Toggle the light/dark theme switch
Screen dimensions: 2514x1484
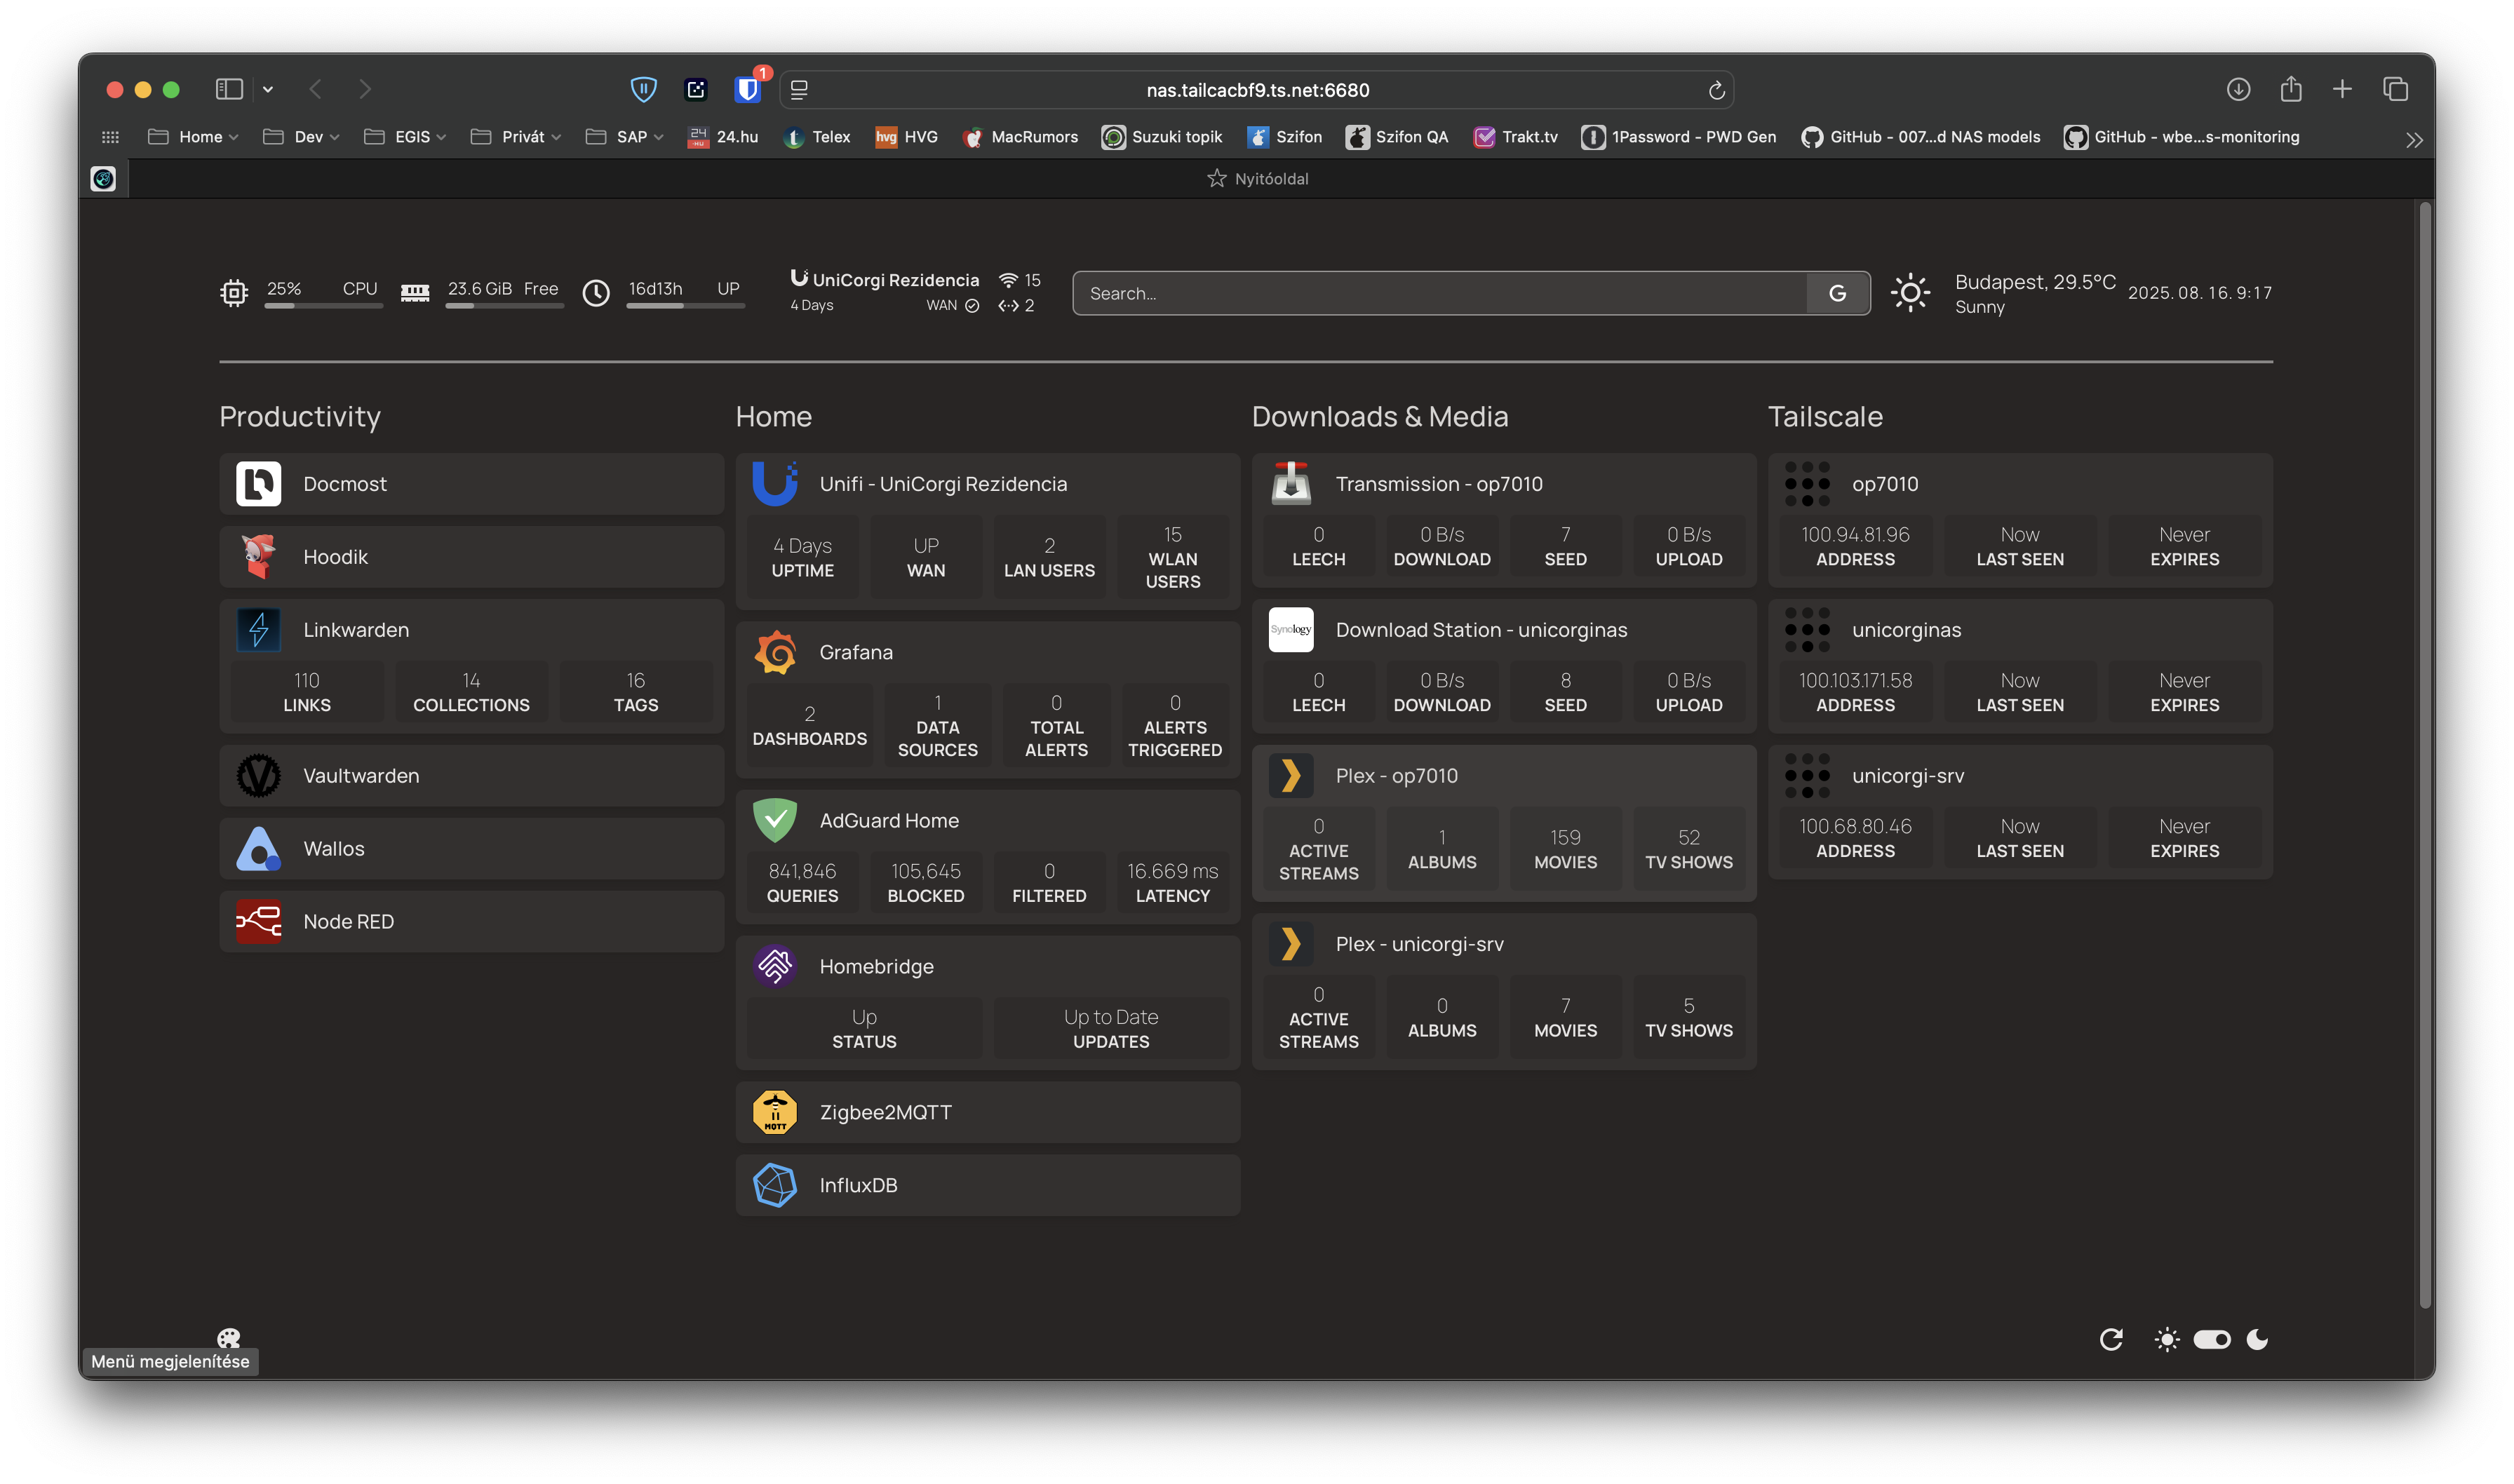coord(2212,1340)
